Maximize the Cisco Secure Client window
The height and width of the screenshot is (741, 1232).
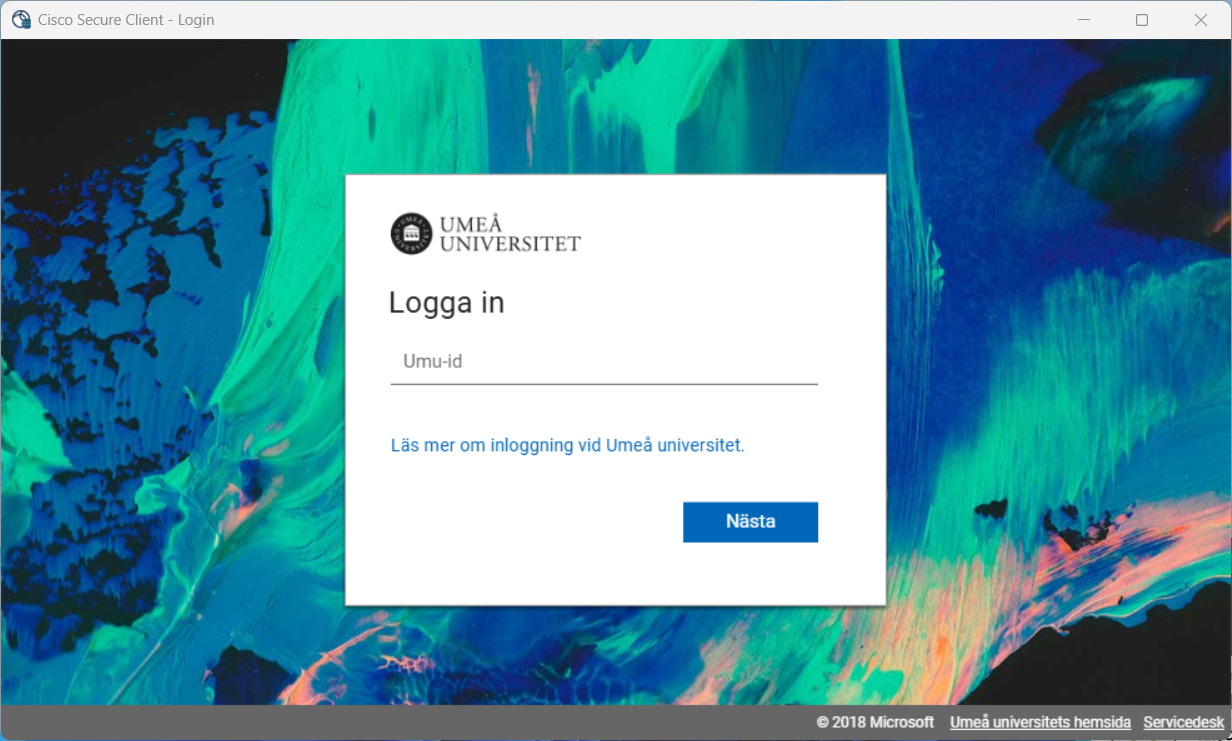1142,20
